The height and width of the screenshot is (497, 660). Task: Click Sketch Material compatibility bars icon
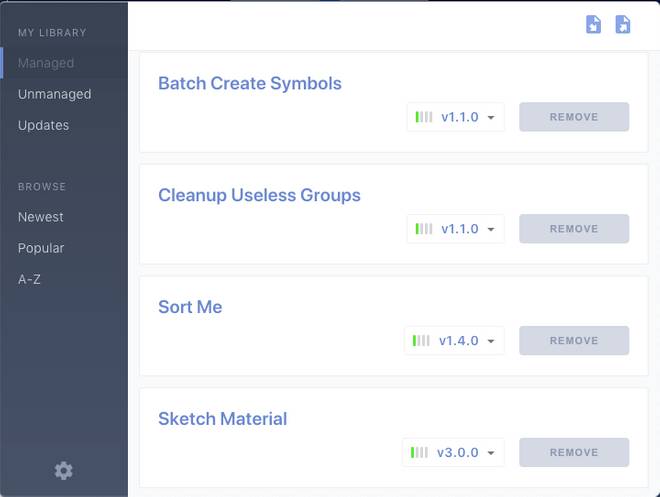(x=420, y=453)
